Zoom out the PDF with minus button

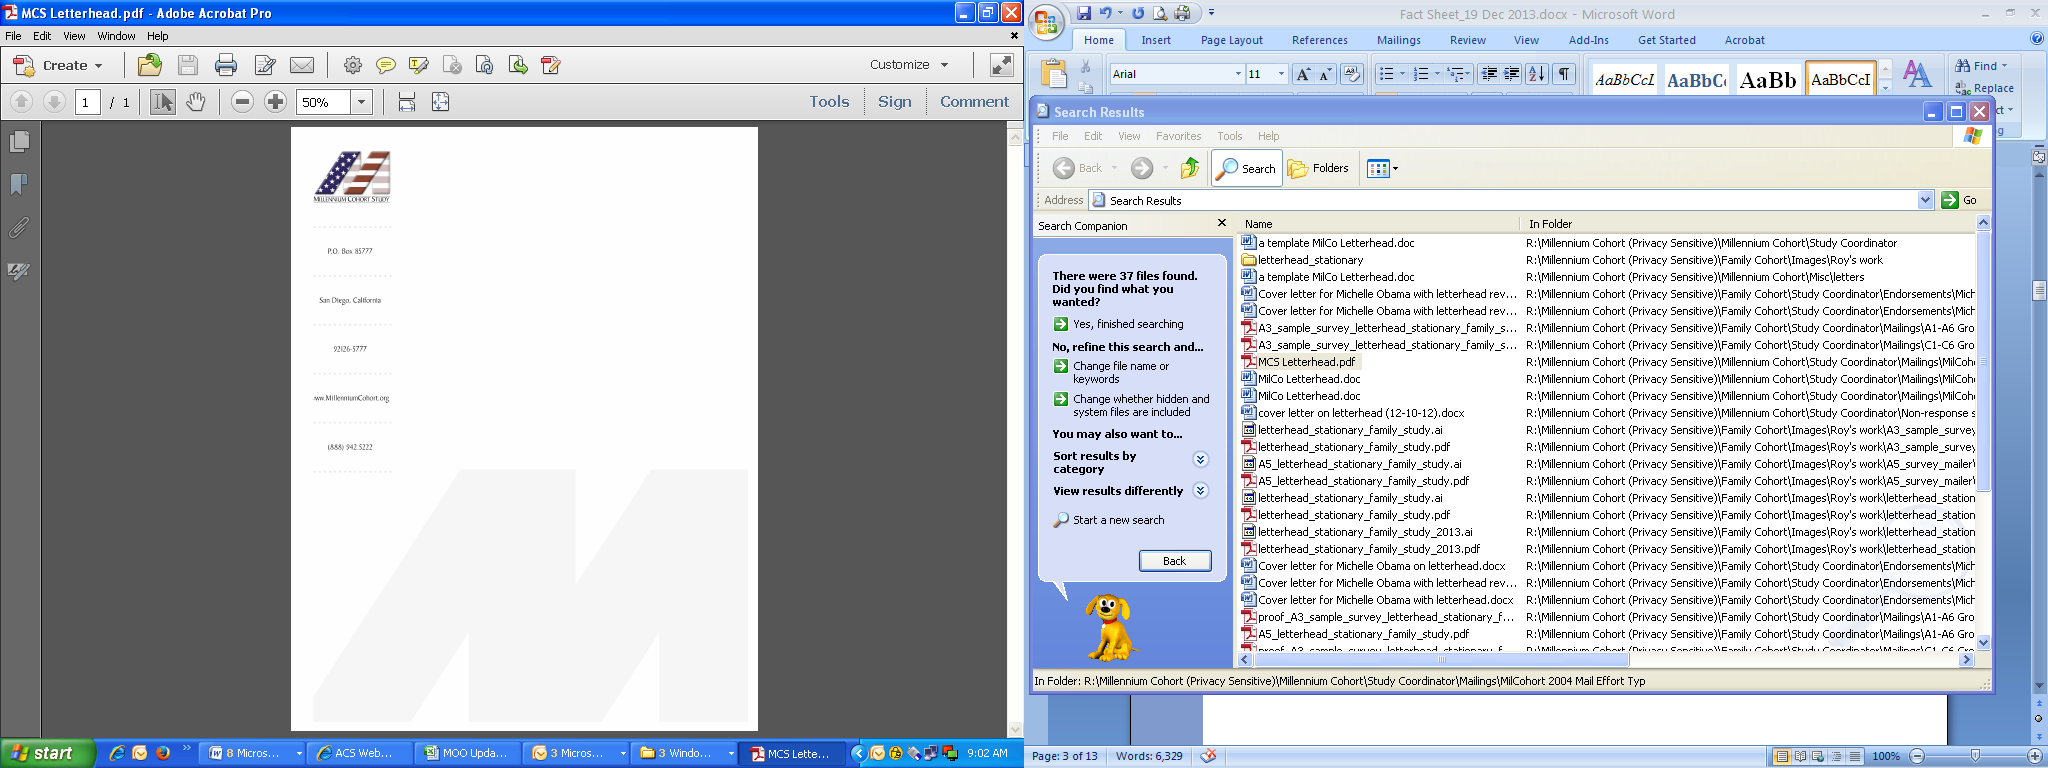242,101
